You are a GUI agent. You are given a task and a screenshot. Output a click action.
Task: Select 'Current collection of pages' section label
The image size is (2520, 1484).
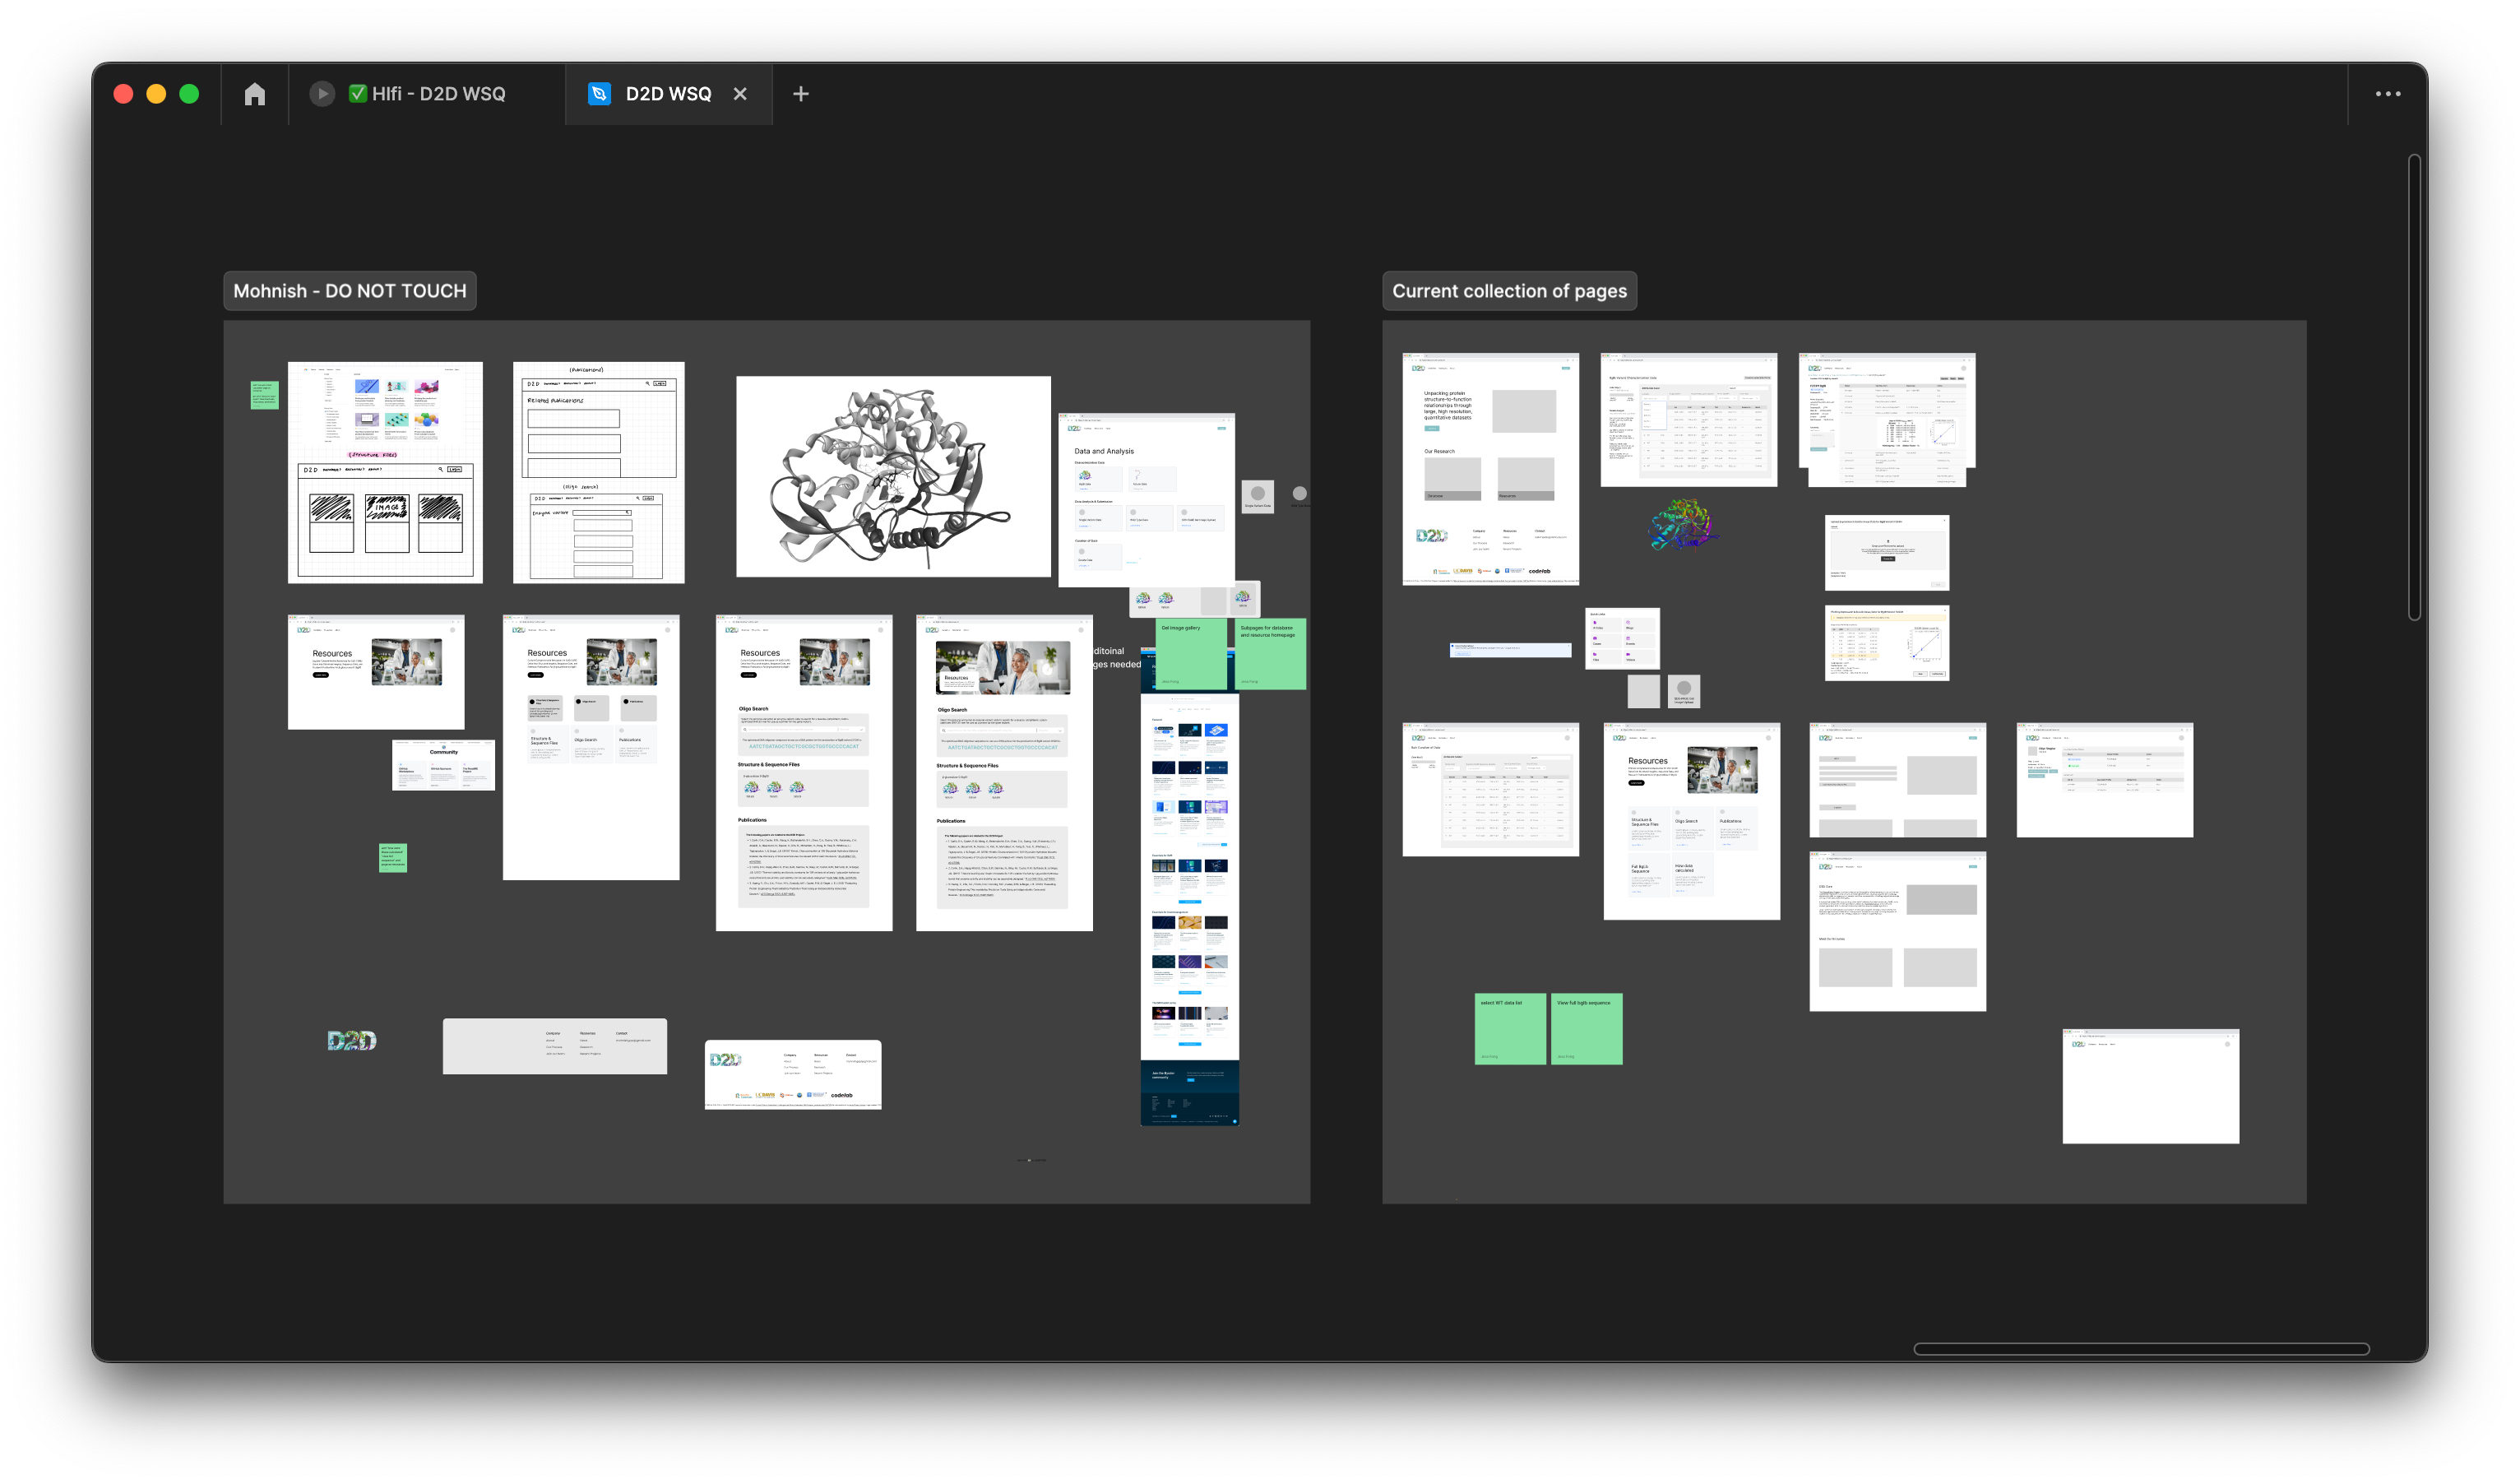point(1509,291)
